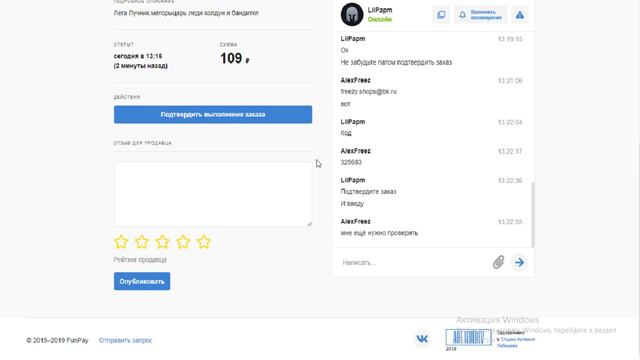This screenshot has width=640, height=360.
Task: Click the Art. Lebedev Studio barcode logo
Action: pyautogui.click(x=468, y=338)
